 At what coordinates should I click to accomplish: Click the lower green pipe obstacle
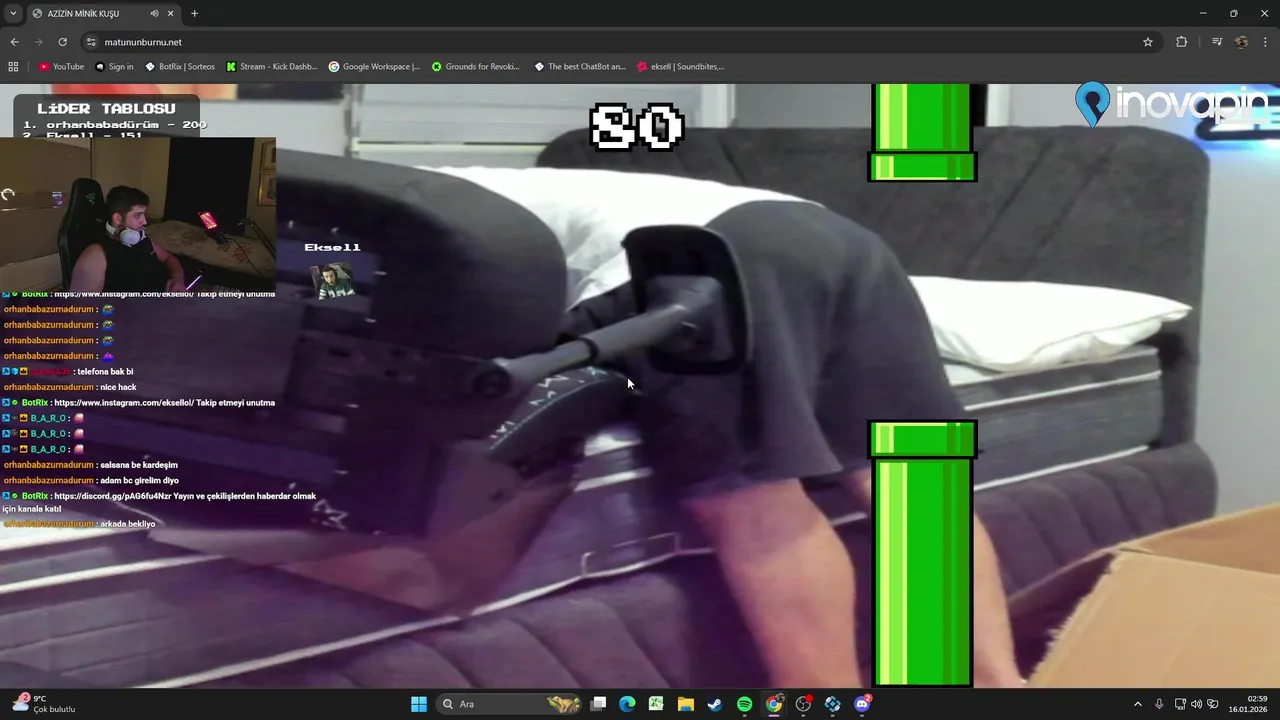click(x=922, y=554)
